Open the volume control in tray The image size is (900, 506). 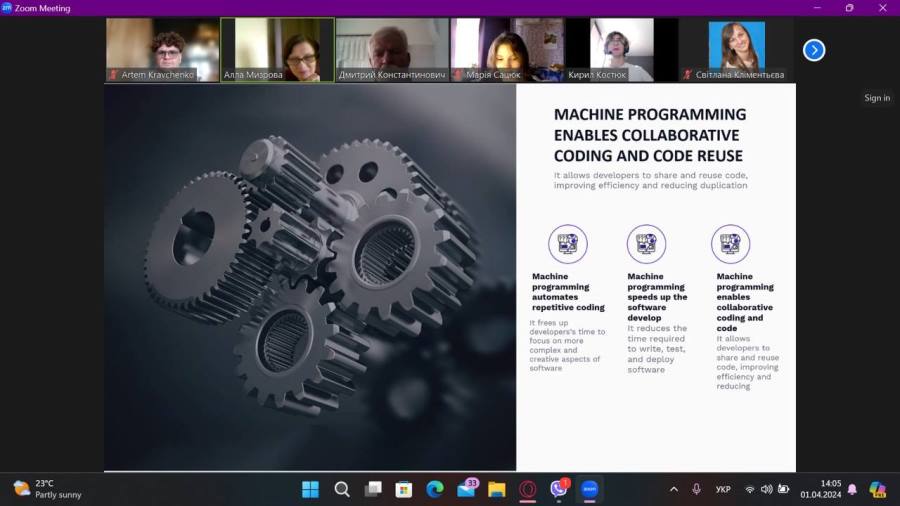[x=766, y=489]
